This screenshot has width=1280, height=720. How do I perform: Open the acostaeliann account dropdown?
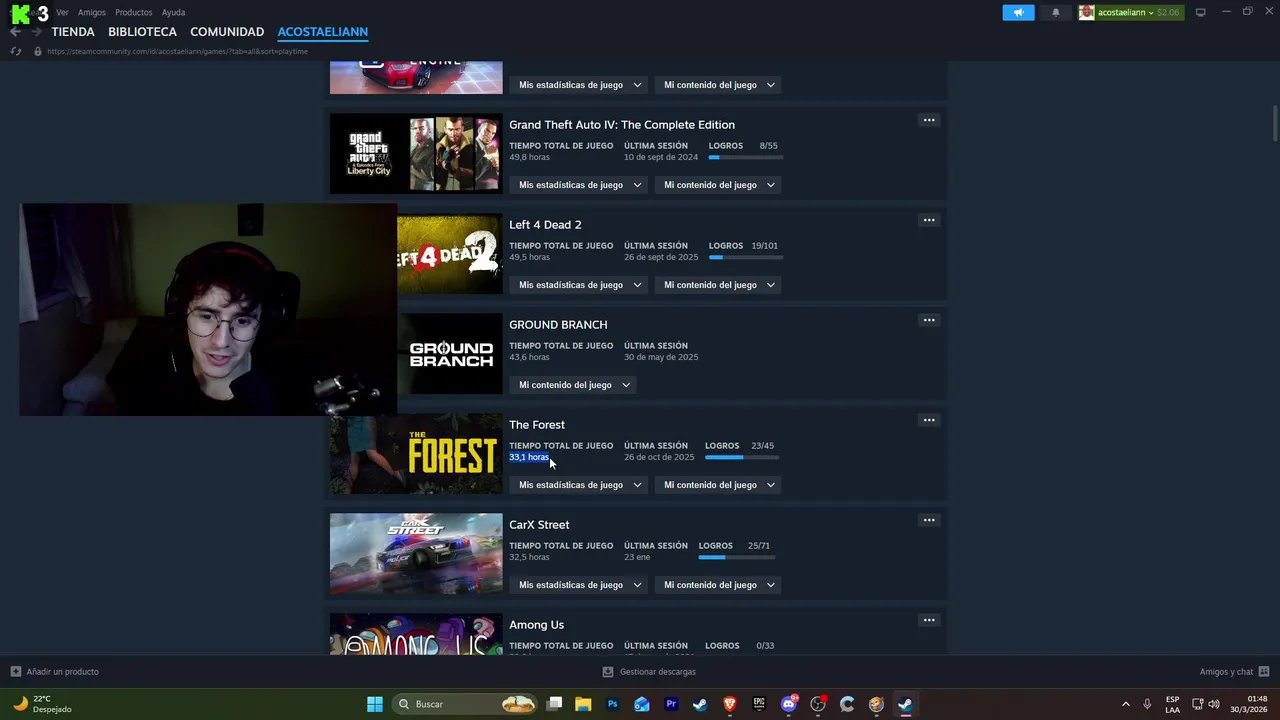click(1131, 12)
